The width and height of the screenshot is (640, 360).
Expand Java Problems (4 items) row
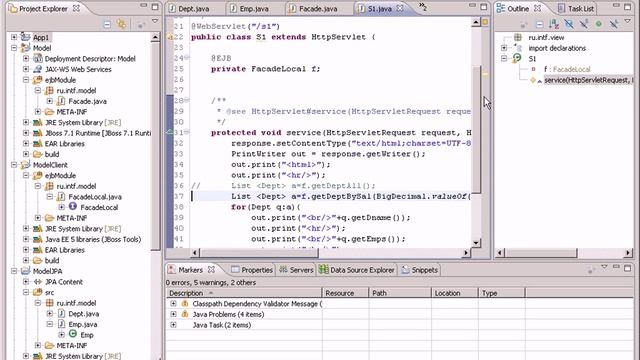click(x=173, y=314)
